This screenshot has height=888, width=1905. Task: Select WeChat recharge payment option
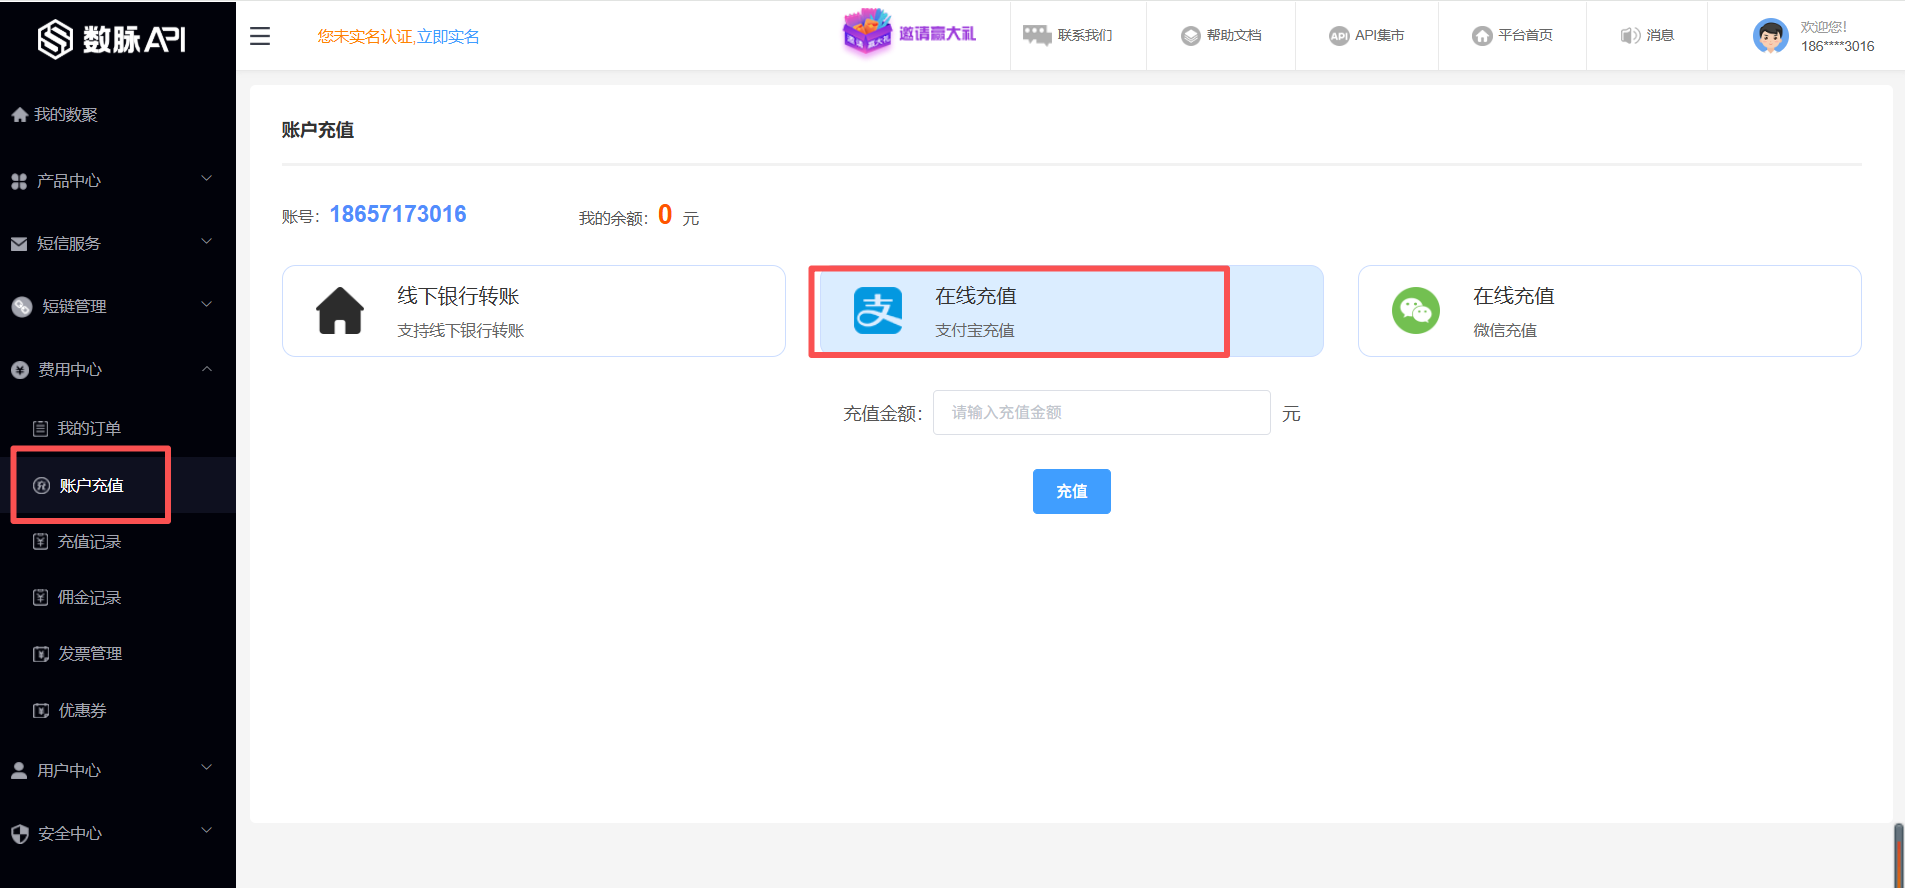pos(1608,311)
